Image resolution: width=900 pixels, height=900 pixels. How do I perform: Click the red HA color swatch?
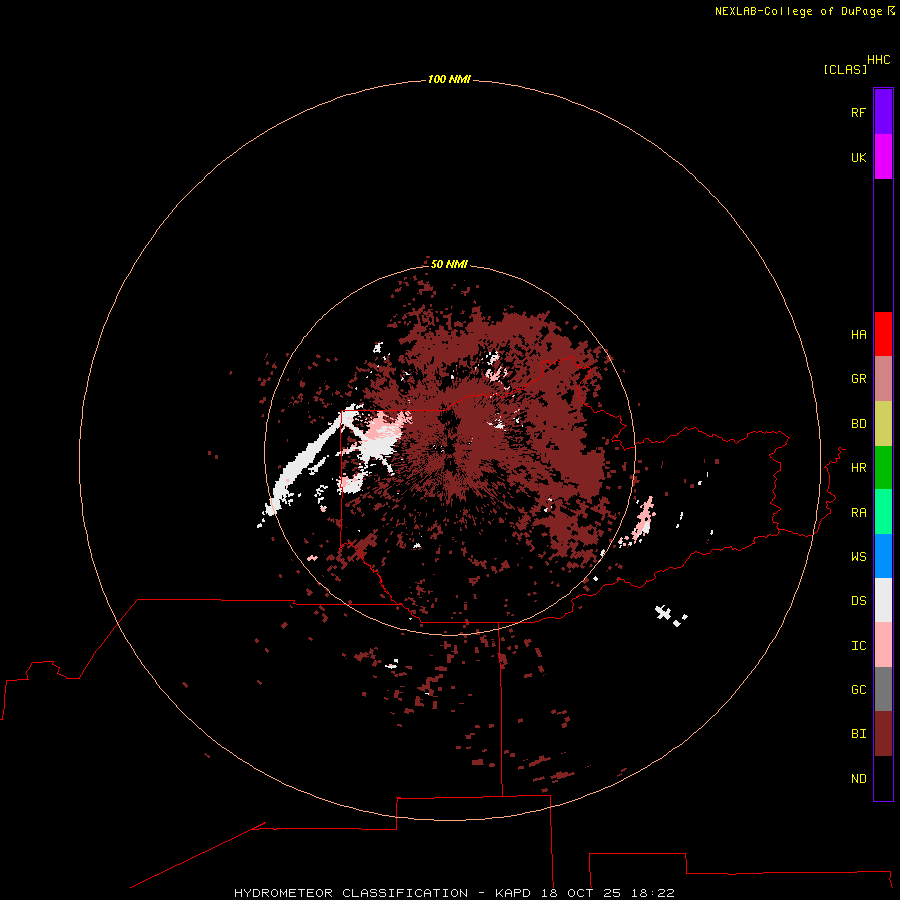(x=883, y=334)
